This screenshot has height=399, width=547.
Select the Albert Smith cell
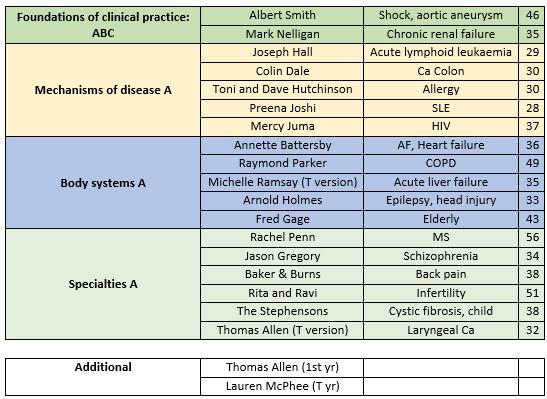[x=282, y=16]
